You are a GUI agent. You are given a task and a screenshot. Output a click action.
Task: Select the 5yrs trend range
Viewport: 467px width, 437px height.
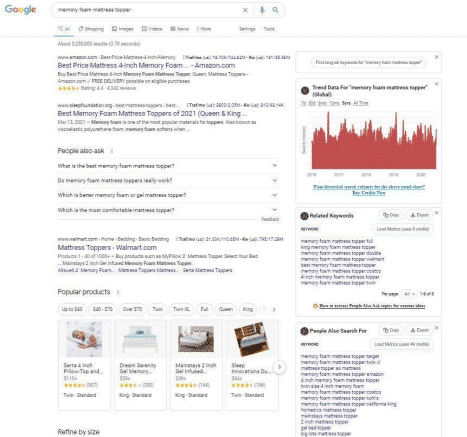point(346,103)
